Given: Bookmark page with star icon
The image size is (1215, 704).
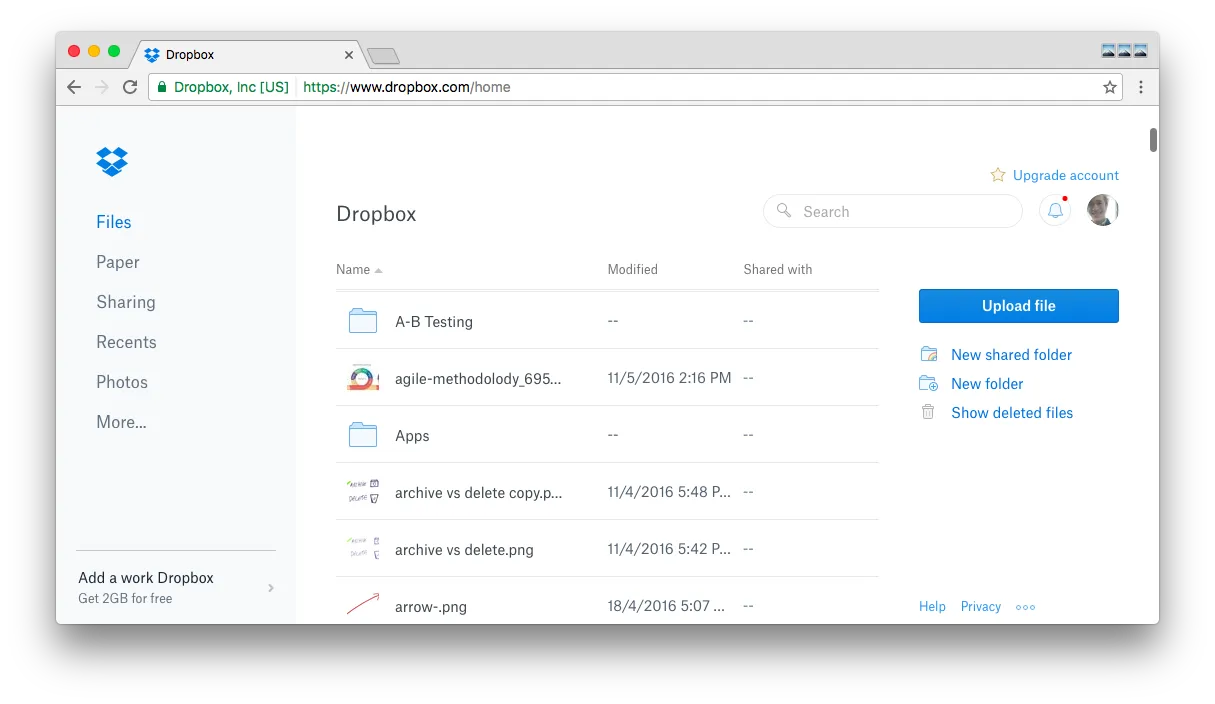Looking at the screenshot, I should coord(1110,87).
